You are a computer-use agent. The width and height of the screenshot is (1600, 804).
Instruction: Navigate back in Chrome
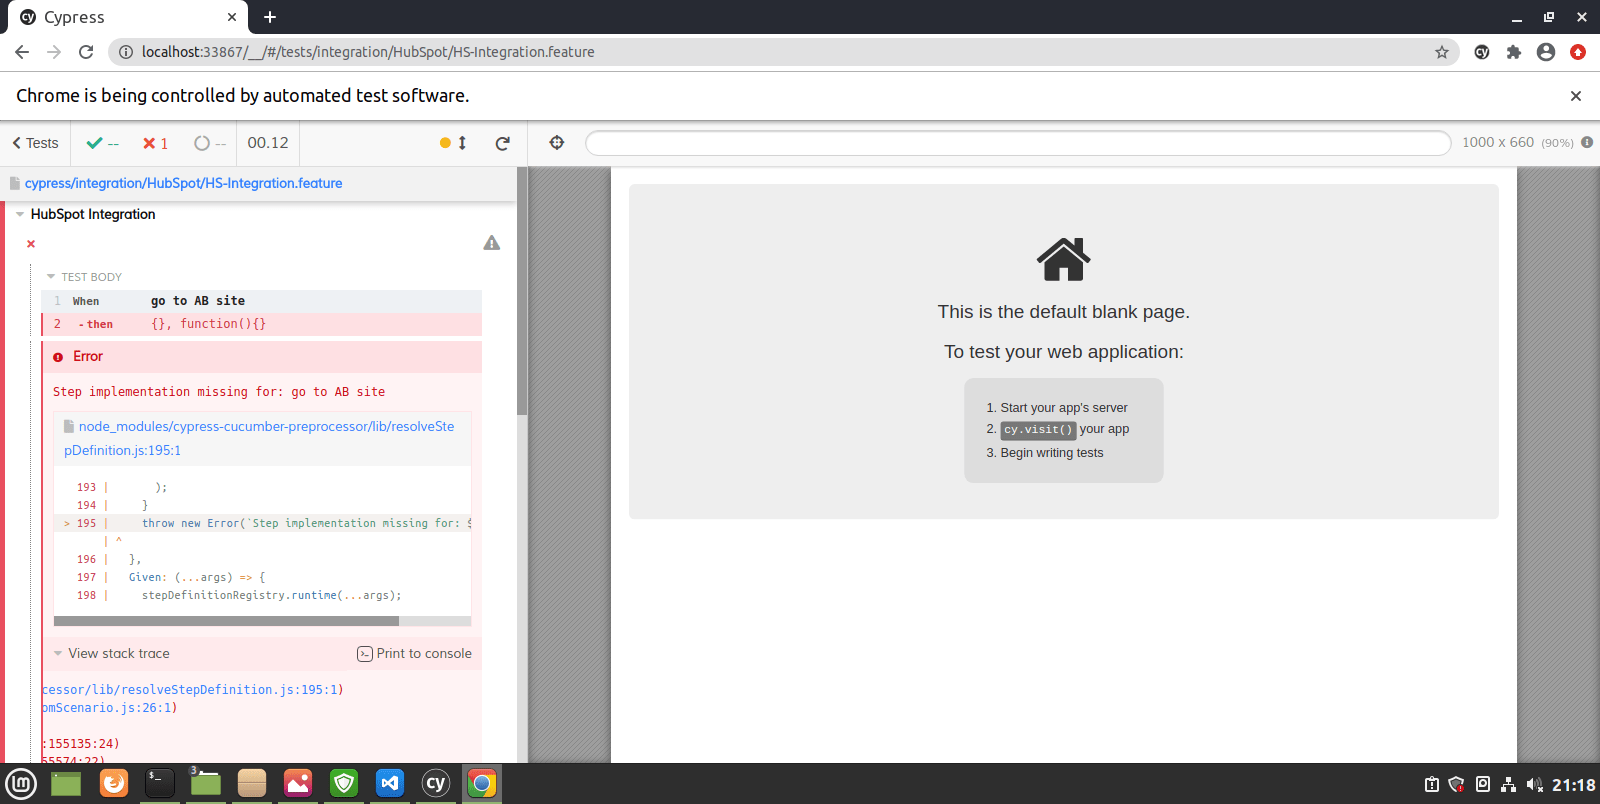pos(22,52)
